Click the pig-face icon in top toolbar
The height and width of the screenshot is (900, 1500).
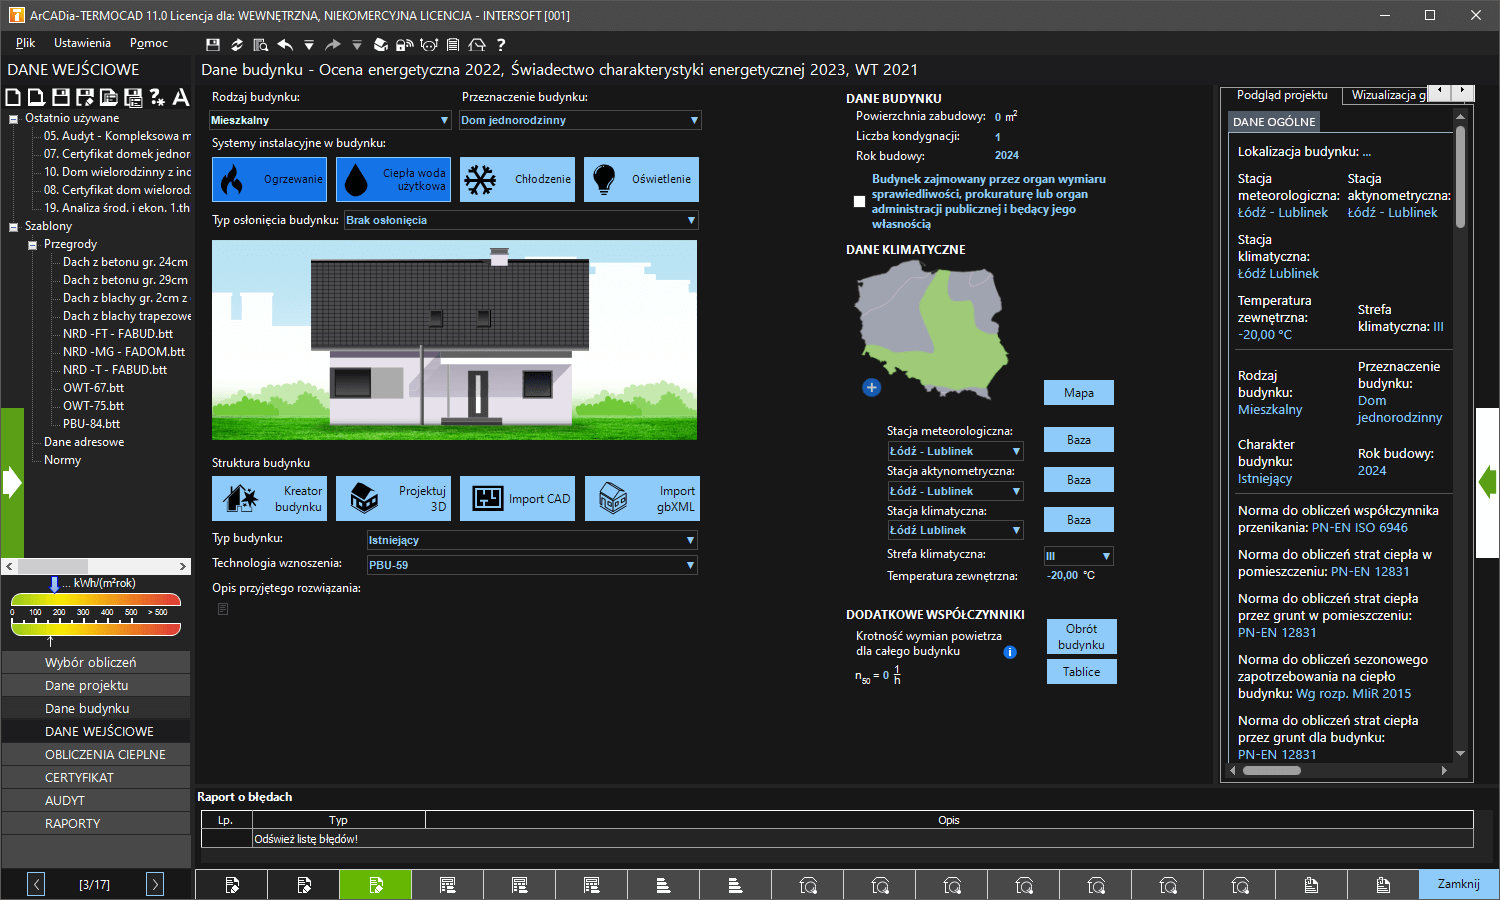click(x=429, y=44)
